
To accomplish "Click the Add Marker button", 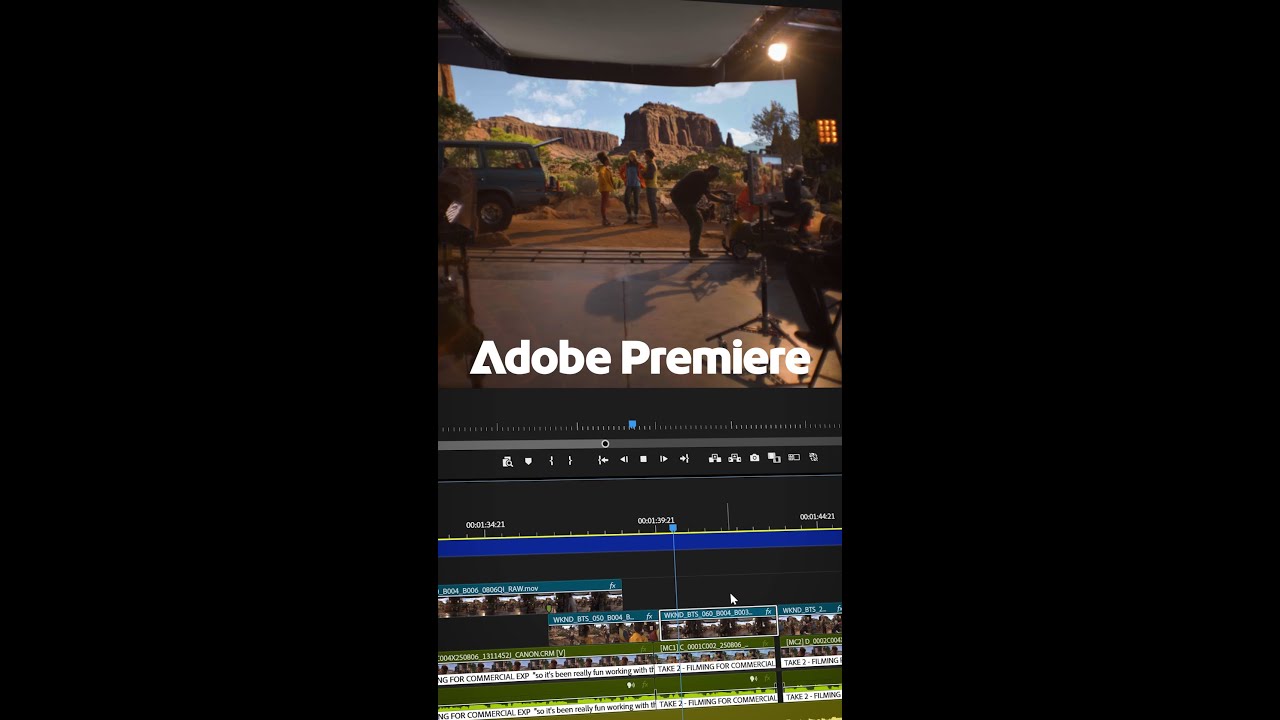I will 528,461.
